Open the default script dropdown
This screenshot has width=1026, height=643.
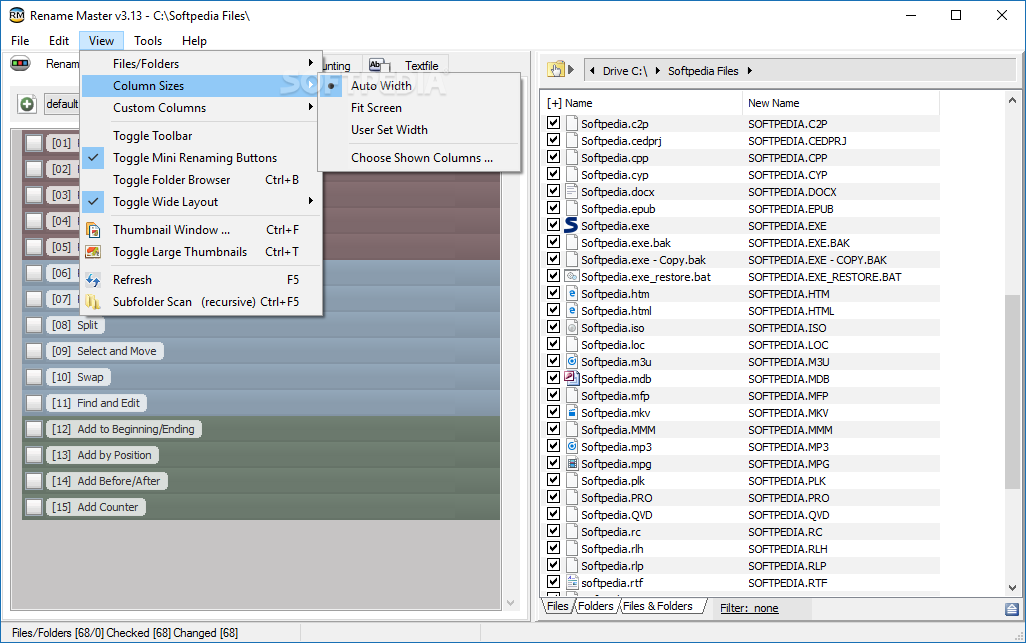(x=62, y=104)
